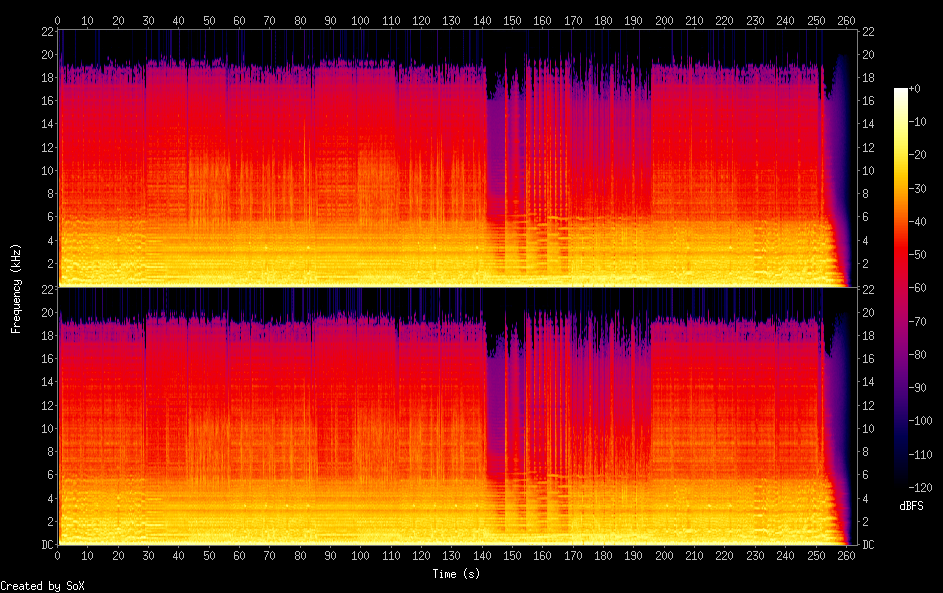Viewport: 943px width, 593px height.
Task: Click the "dBFS" label under the color scale
Action: point(911,506)
